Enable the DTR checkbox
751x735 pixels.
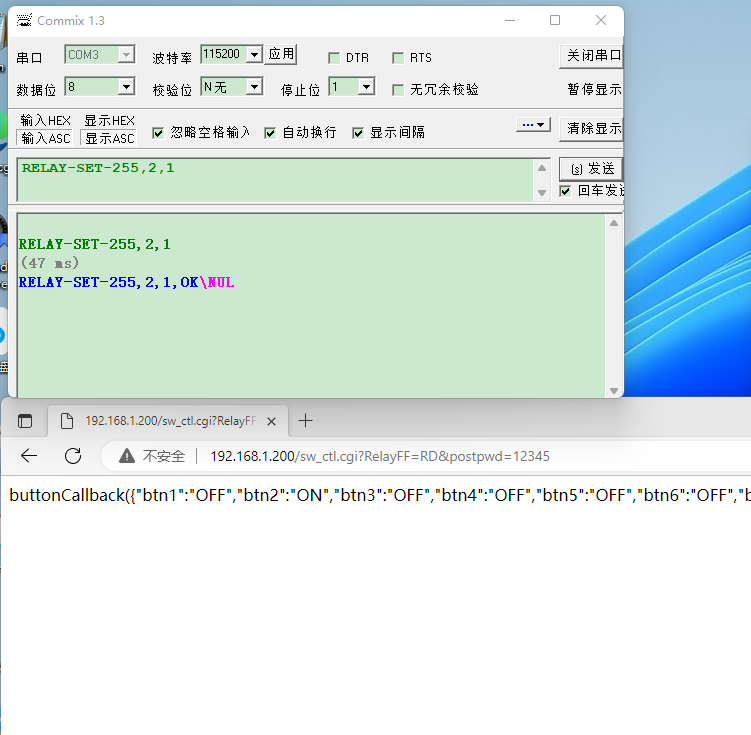334,58
